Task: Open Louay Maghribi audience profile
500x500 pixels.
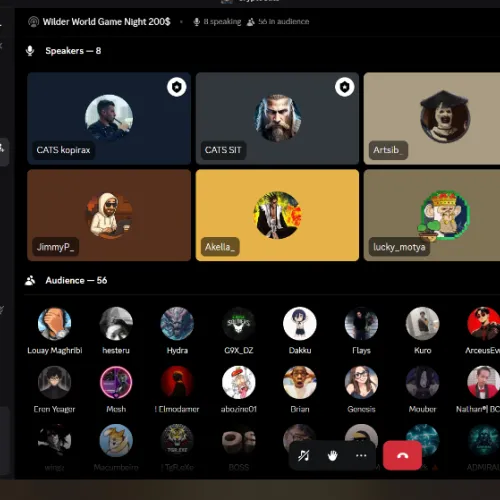Action: coord(54,324)
